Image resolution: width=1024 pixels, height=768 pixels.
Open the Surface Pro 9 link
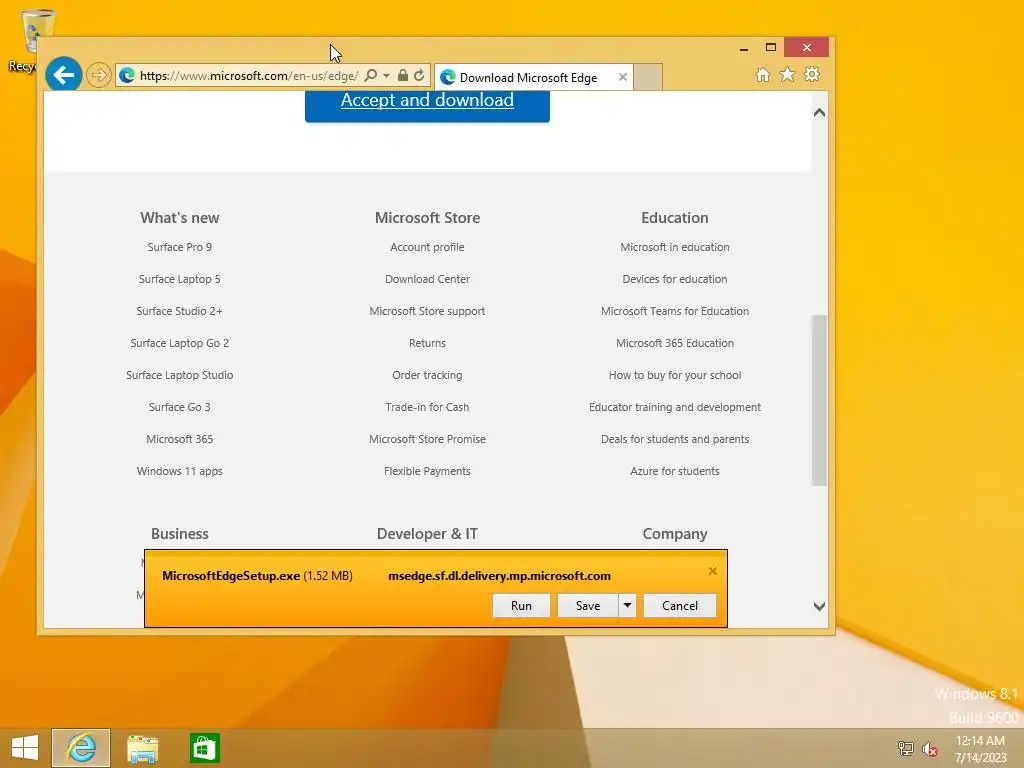(180, 247)
